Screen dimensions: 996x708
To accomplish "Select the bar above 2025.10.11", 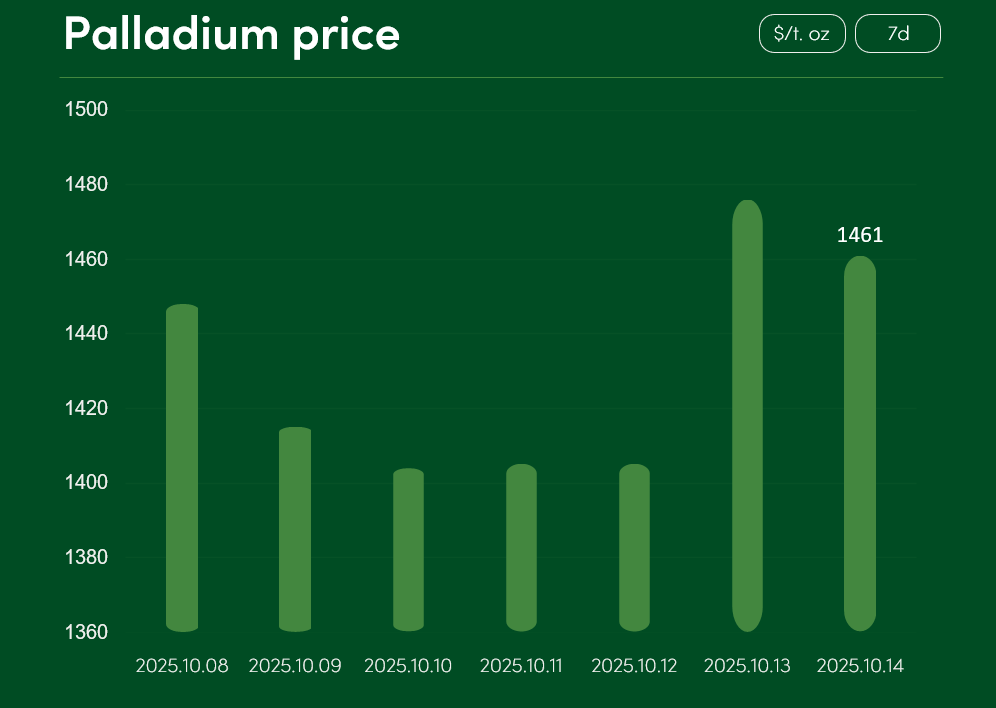I will coord(521,548).
